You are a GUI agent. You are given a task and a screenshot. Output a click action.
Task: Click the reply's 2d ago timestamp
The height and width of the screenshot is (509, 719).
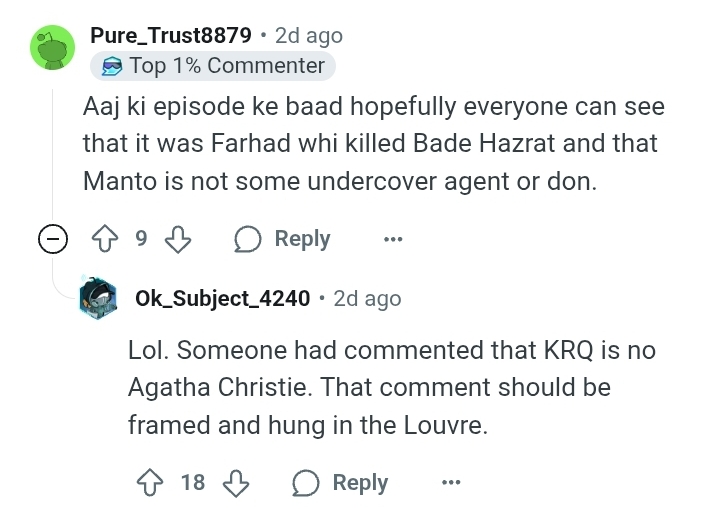coord(367,298)
